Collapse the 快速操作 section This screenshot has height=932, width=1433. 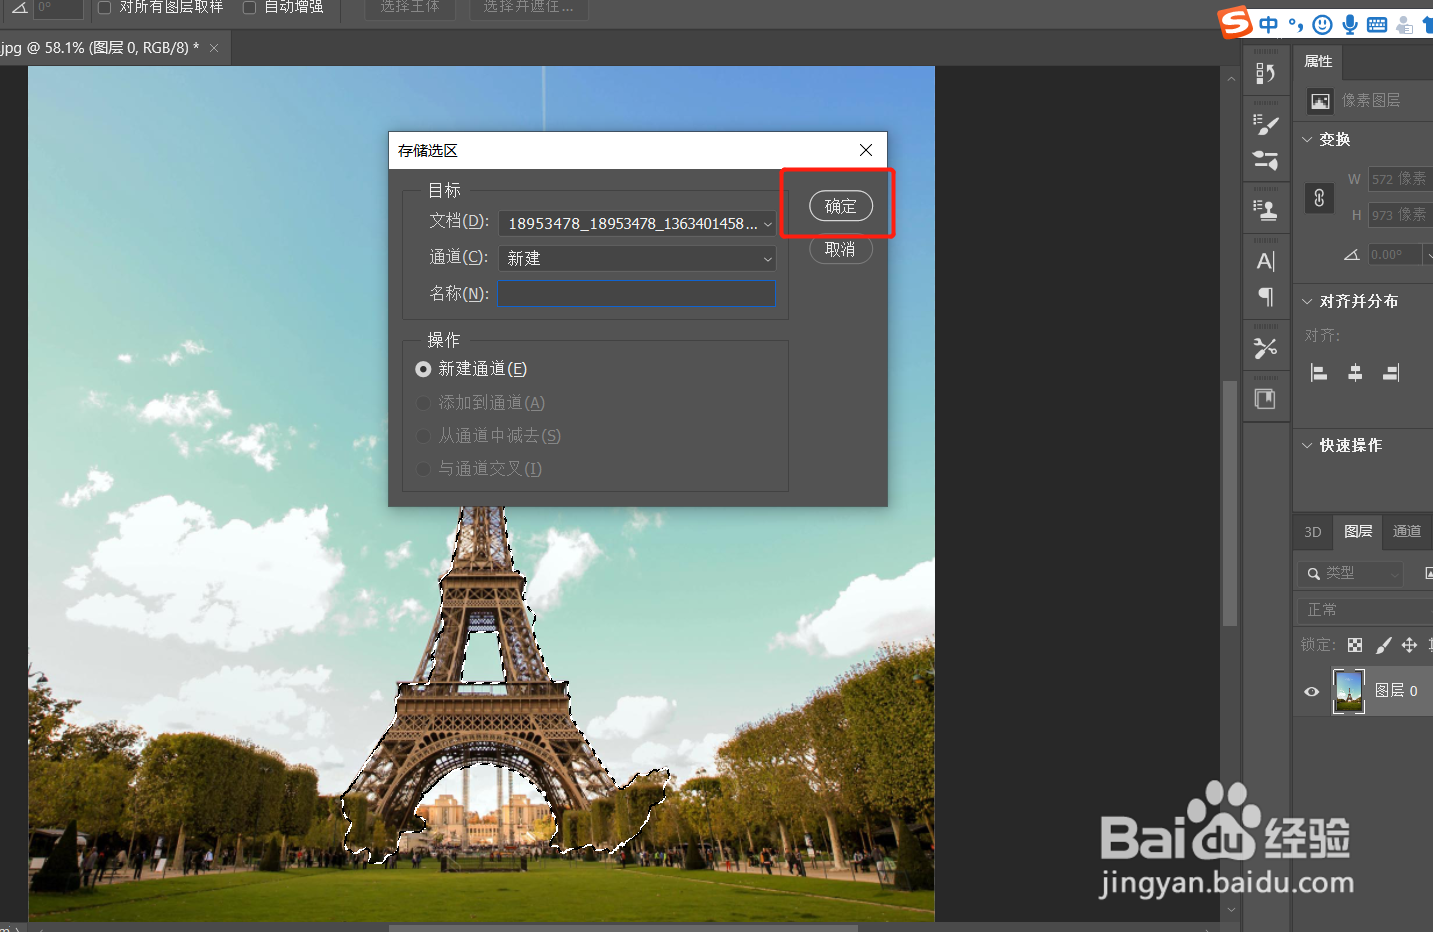[1307, 445]
